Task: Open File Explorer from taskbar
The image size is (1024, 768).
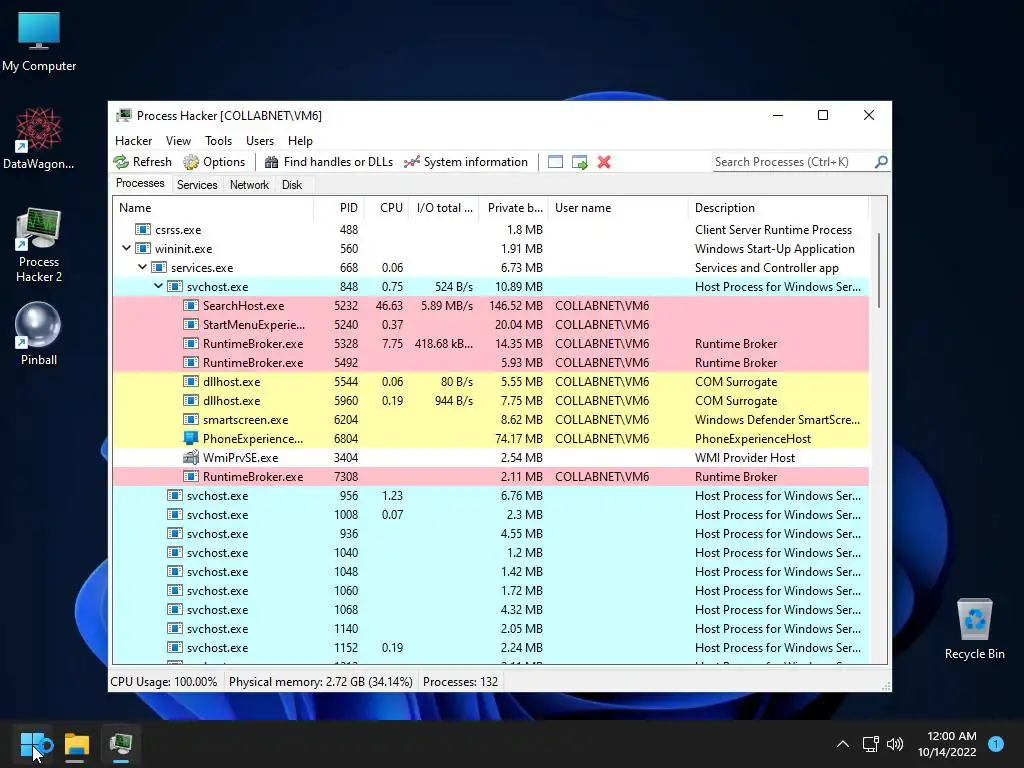Action: (76, 744)
